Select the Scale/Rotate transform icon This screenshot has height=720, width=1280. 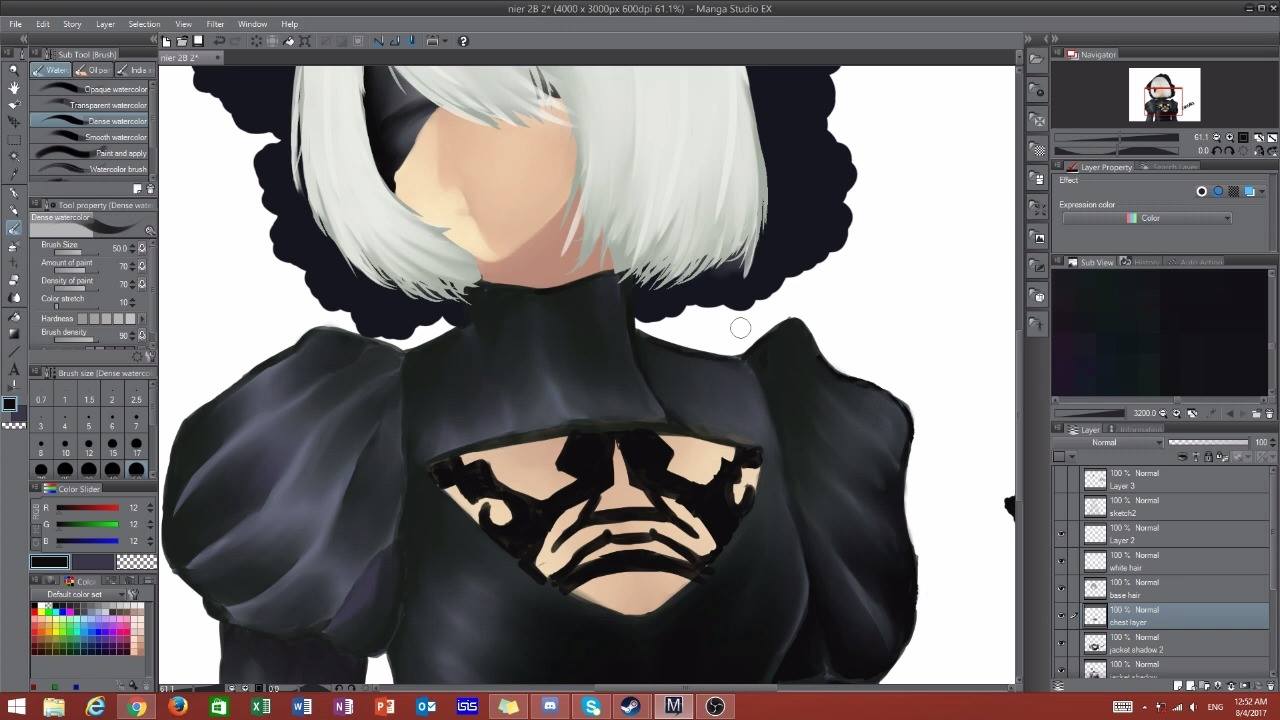(x=305, y=41)
